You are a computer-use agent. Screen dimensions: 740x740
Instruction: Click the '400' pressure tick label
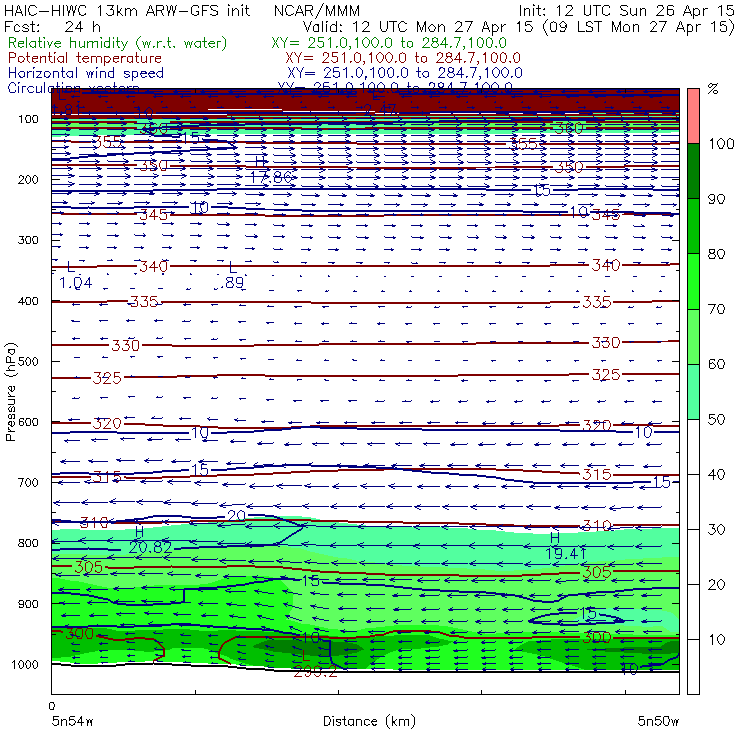tap(29, 301)
